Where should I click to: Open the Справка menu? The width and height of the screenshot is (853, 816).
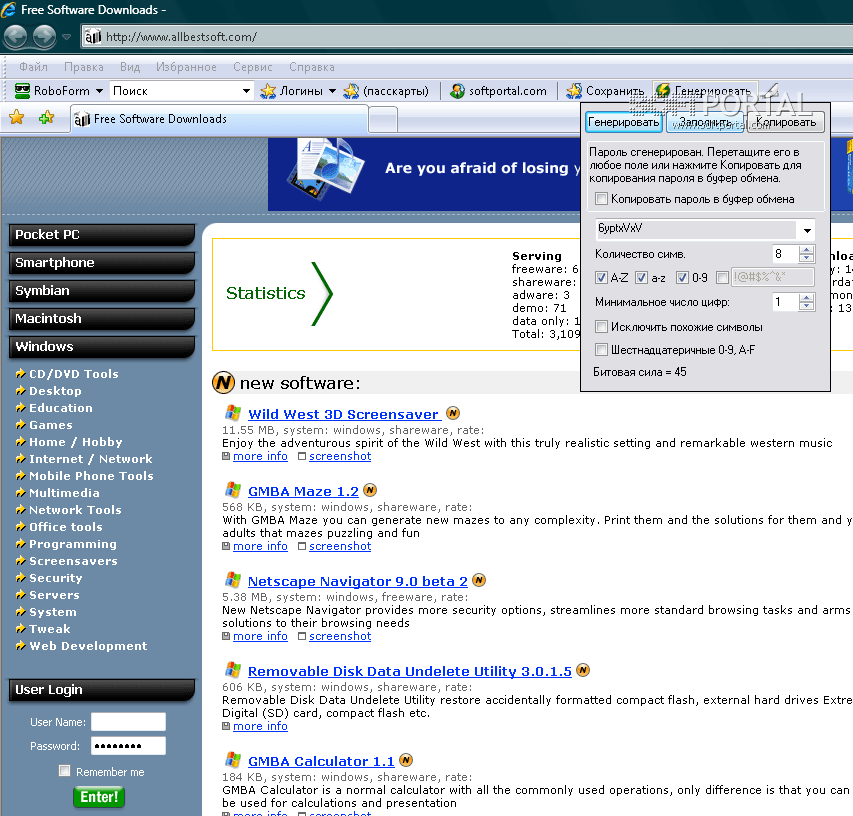312,67
